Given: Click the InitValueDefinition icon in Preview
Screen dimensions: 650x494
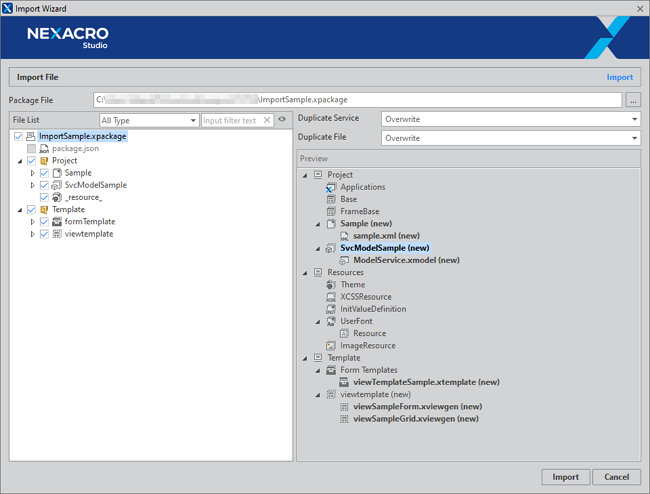Looking at the screenshot, I should [x=331, y=309].
